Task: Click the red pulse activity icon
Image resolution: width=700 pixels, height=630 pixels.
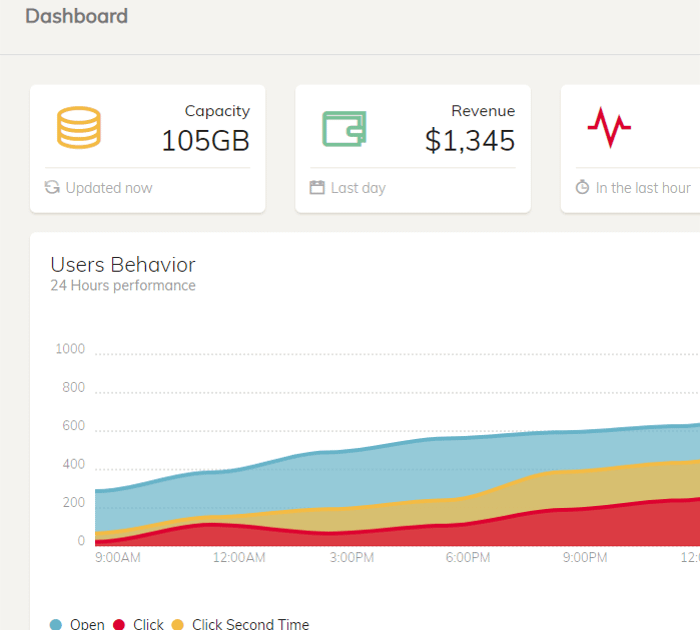Action: coord(609,127)
